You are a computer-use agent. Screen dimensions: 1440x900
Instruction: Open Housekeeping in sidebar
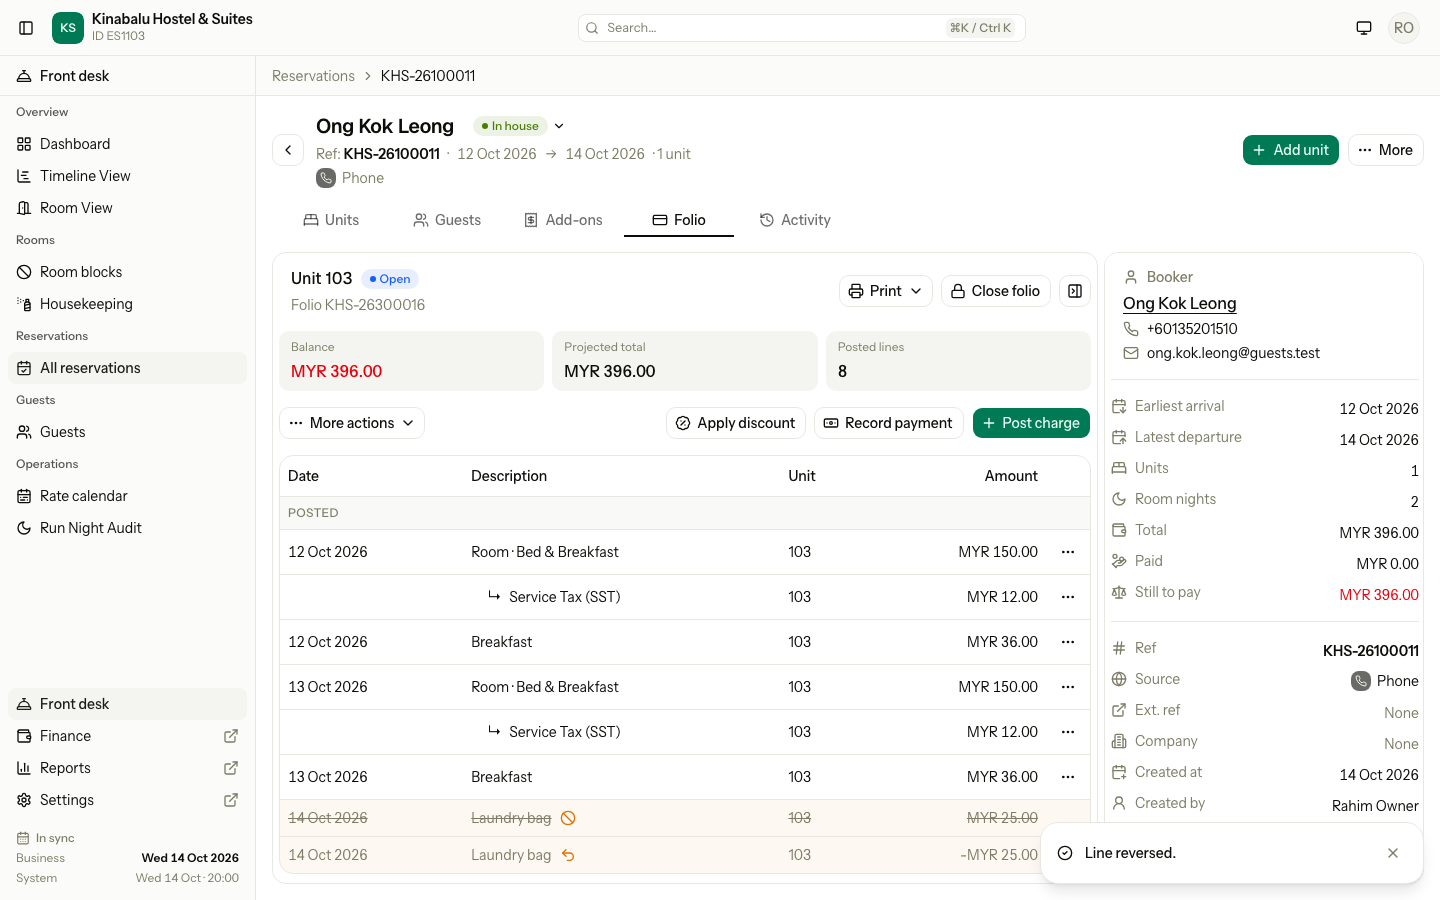[128, 304]
